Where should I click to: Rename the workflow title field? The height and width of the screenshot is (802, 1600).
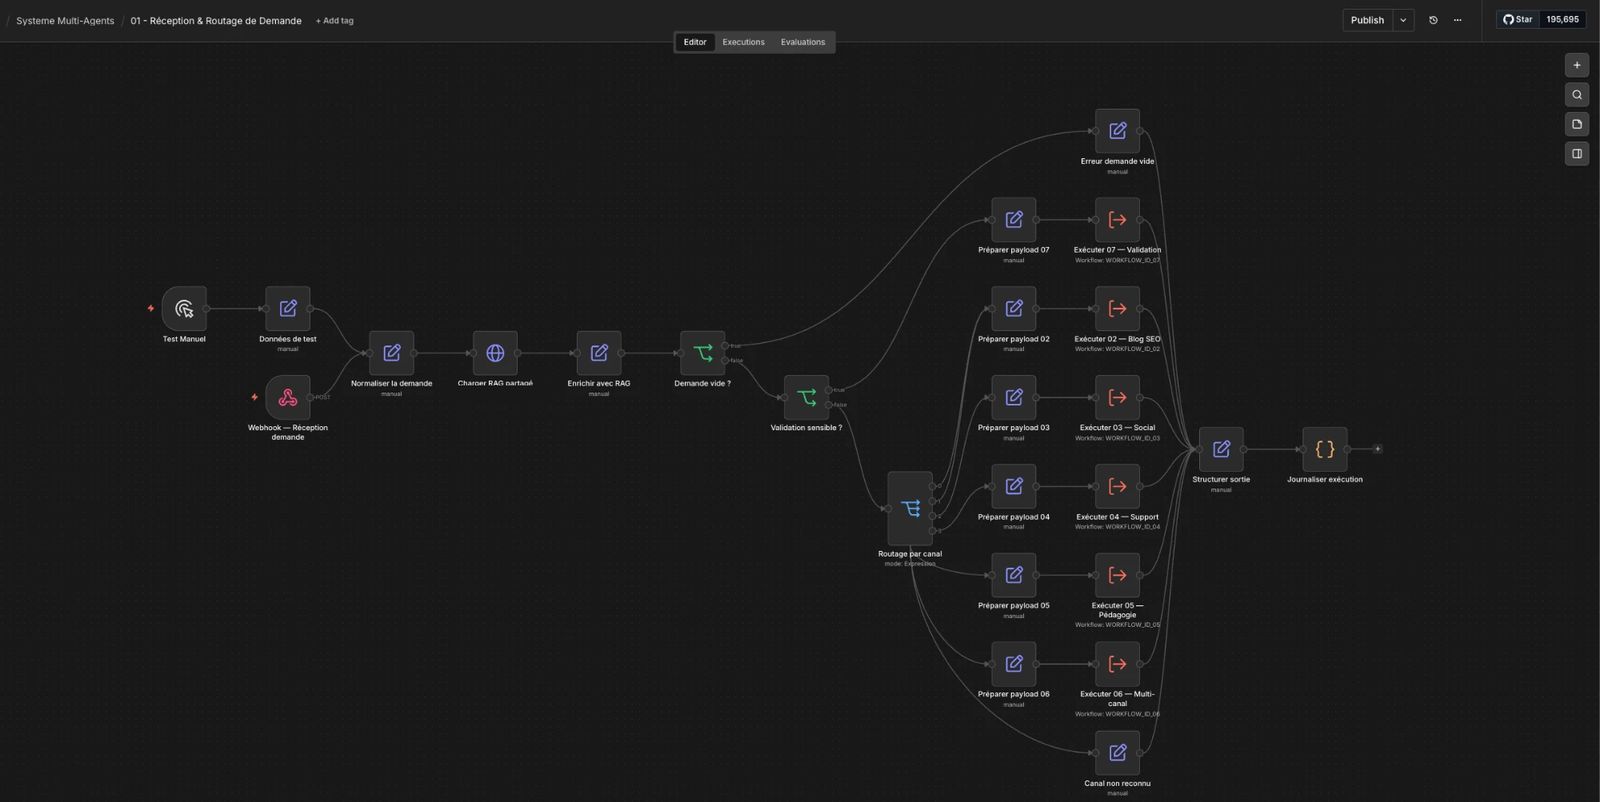(216, 21)
